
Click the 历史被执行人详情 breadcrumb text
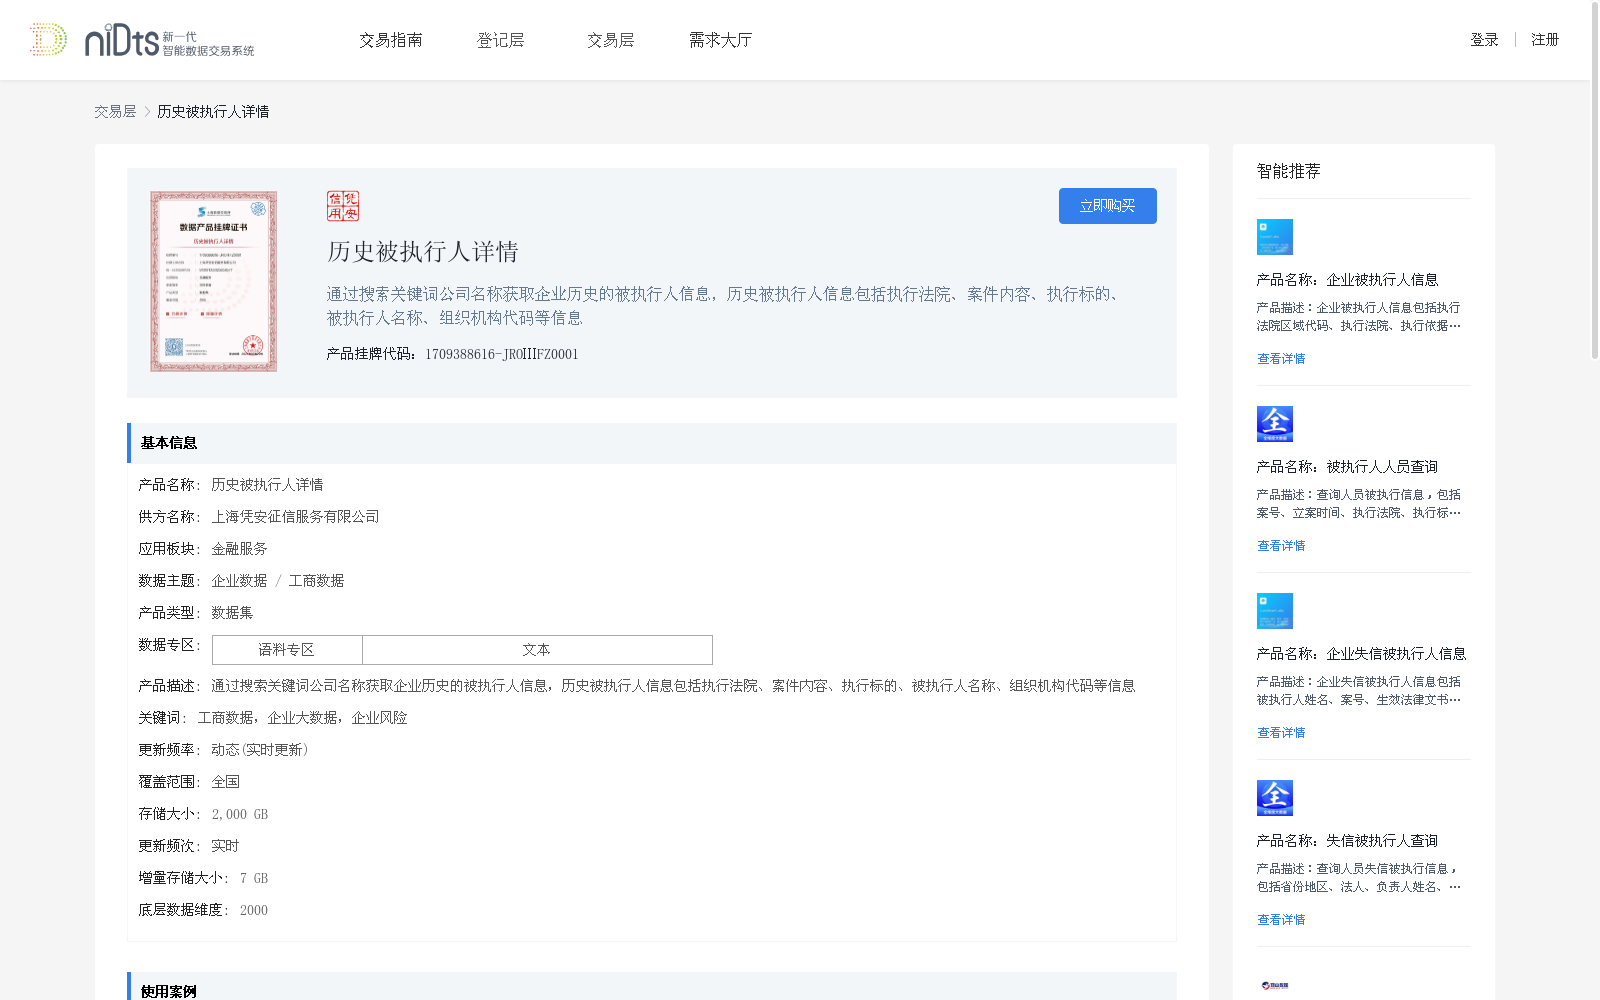[213, 112]
